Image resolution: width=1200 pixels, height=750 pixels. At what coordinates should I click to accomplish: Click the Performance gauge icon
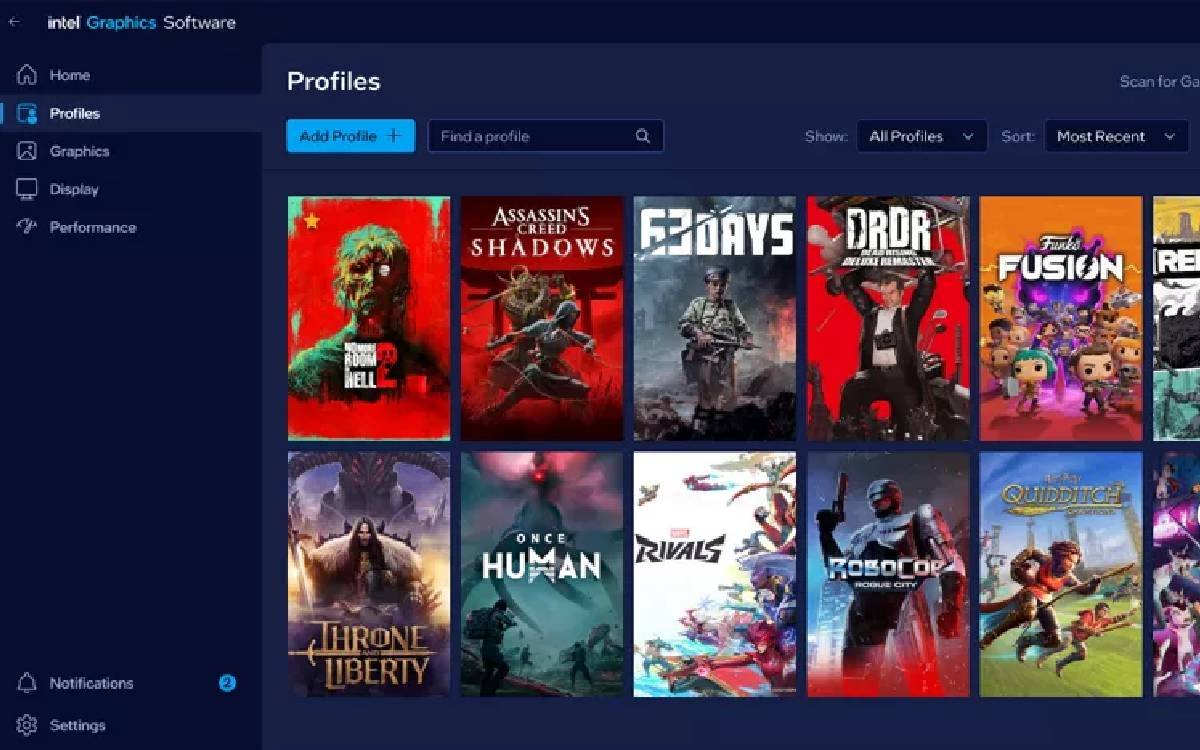pyautogui.click(x=27, y=227)
